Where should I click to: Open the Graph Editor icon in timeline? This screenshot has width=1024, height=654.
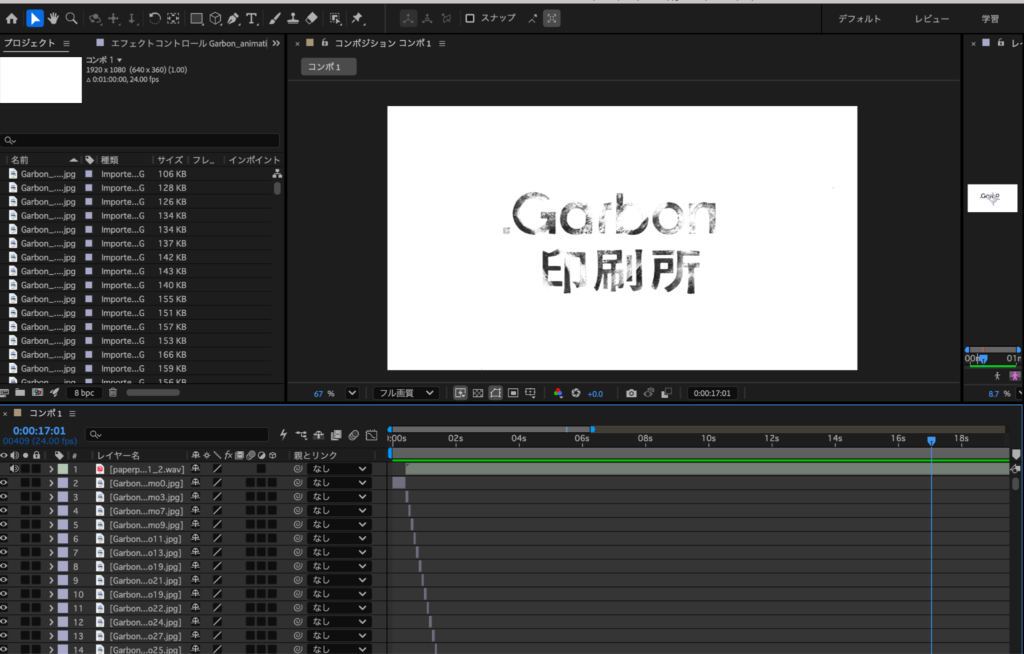pyautogui.click(x=371, y=434)
